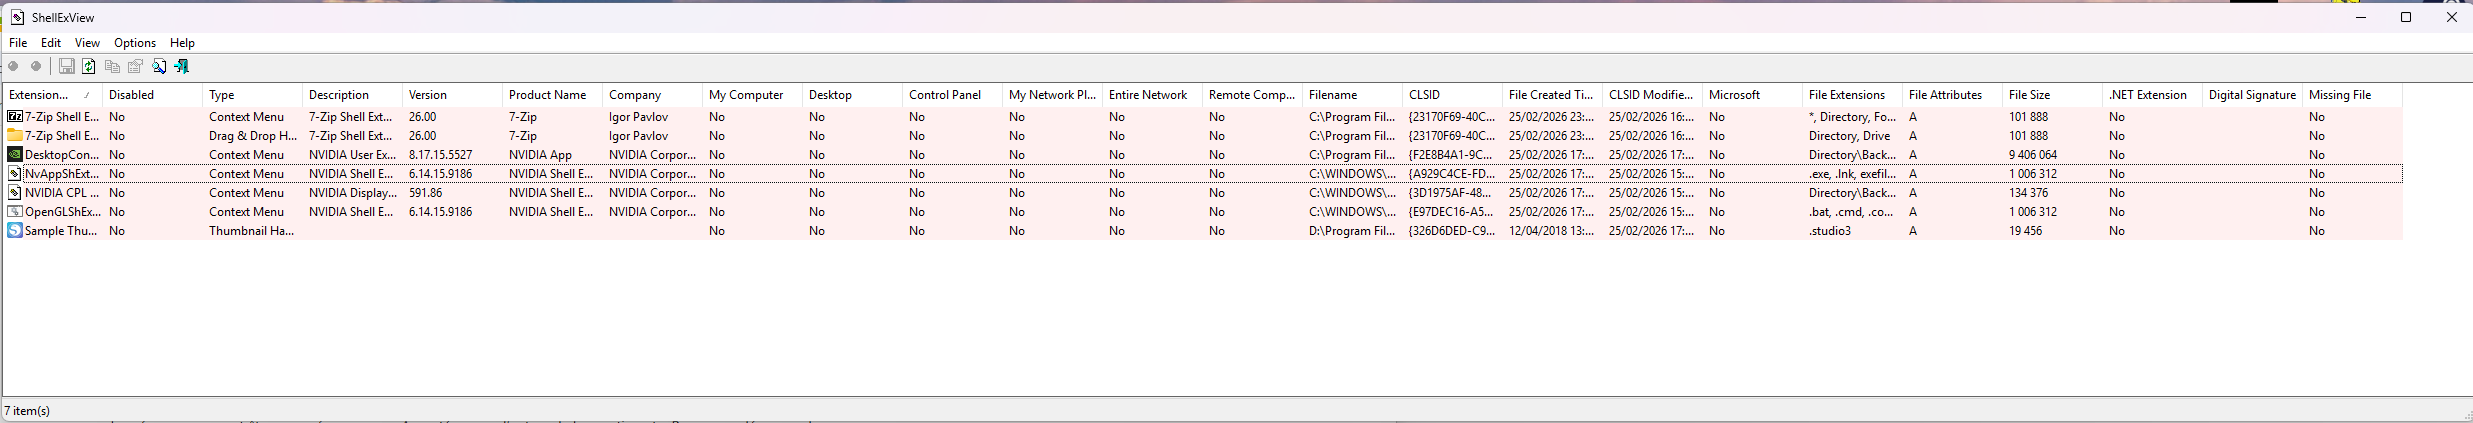Screen dimensions: 2473x423
Task: Click the File Size column header
Action: coord(2053,95)
